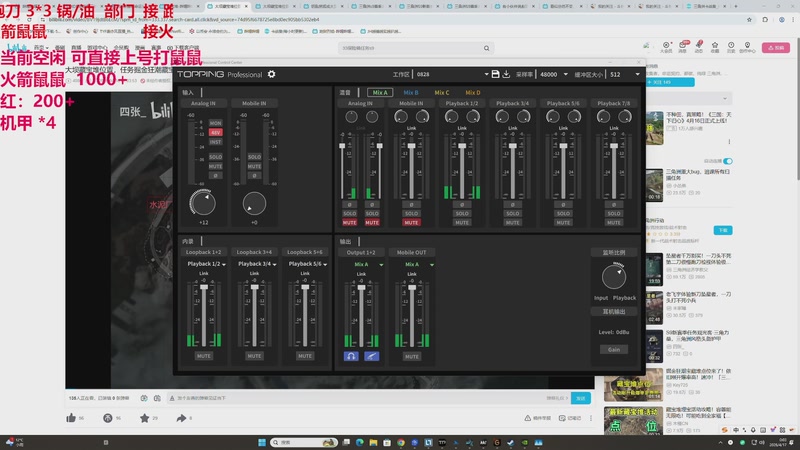Give coin to the Bilibili video

pos(108,418)
